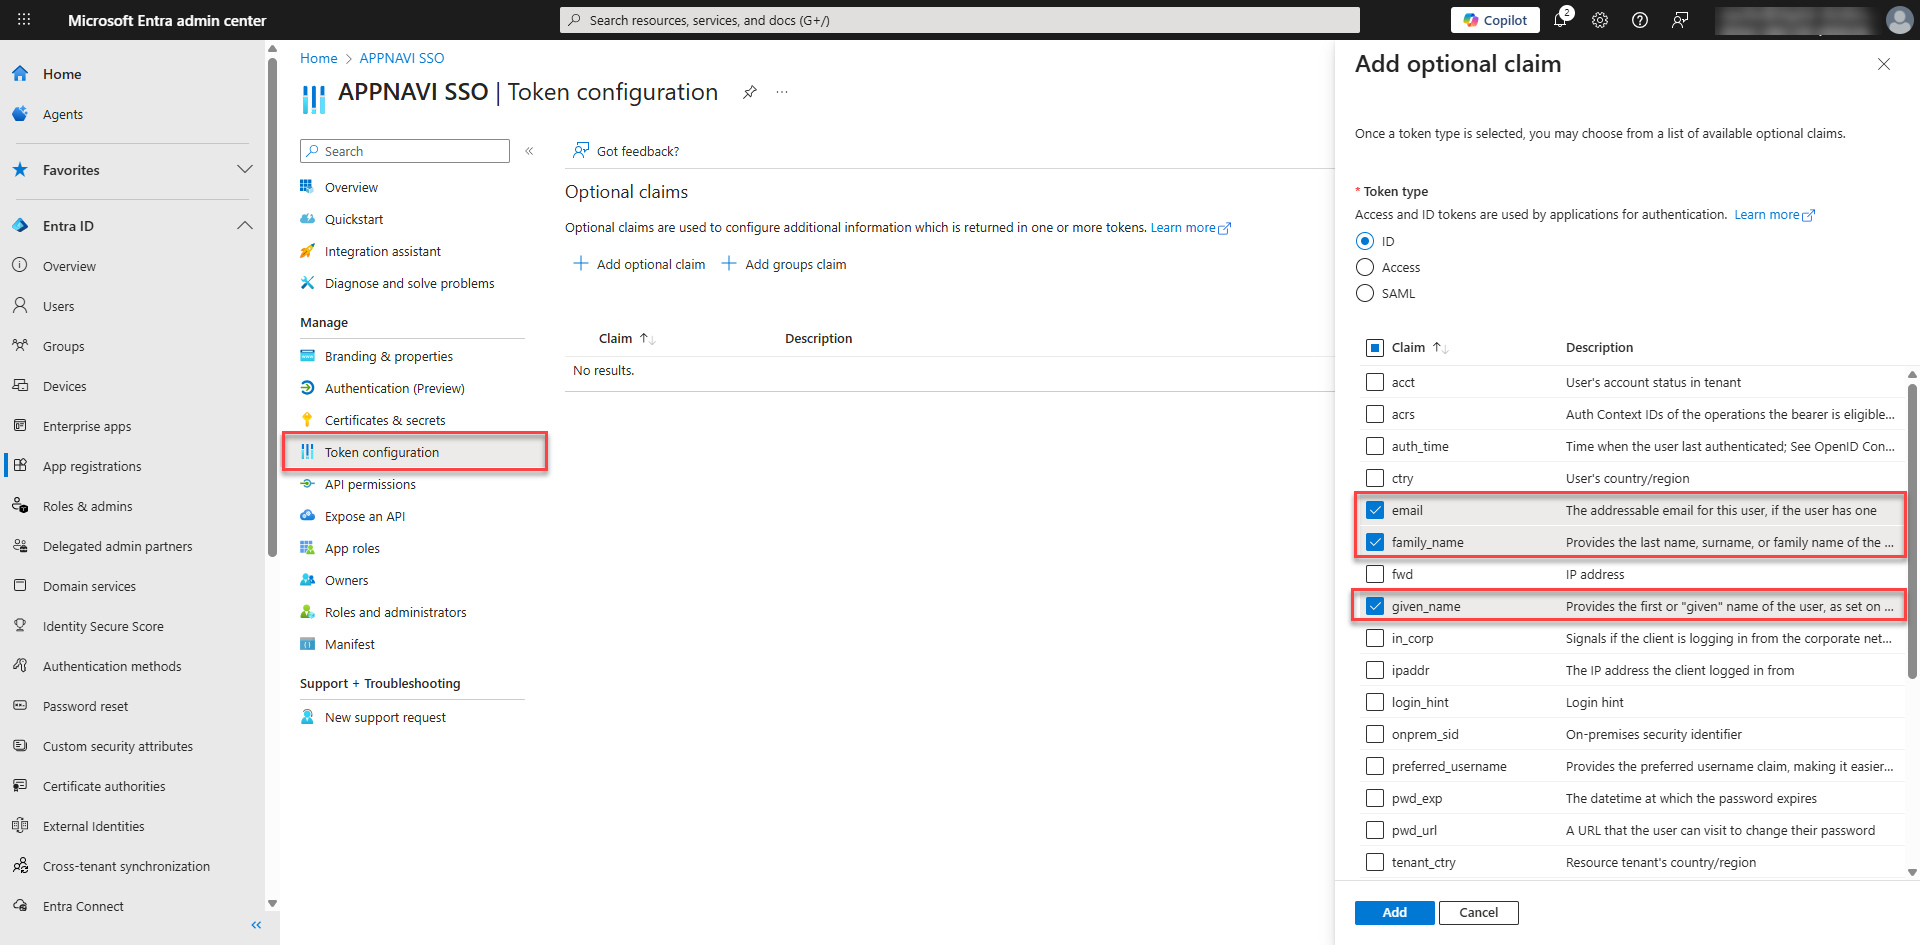This screenshot has height=945, width=1920.
Task: Click the claims list scrollbar
Action: click(x=1912, y=530)
